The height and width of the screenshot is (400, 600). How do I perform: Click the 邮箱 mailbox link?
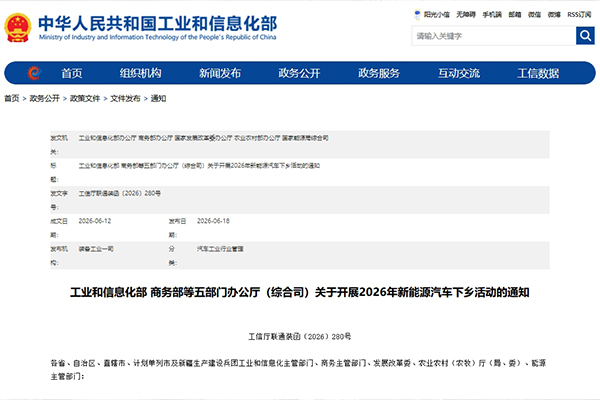[x=515, y=15]
